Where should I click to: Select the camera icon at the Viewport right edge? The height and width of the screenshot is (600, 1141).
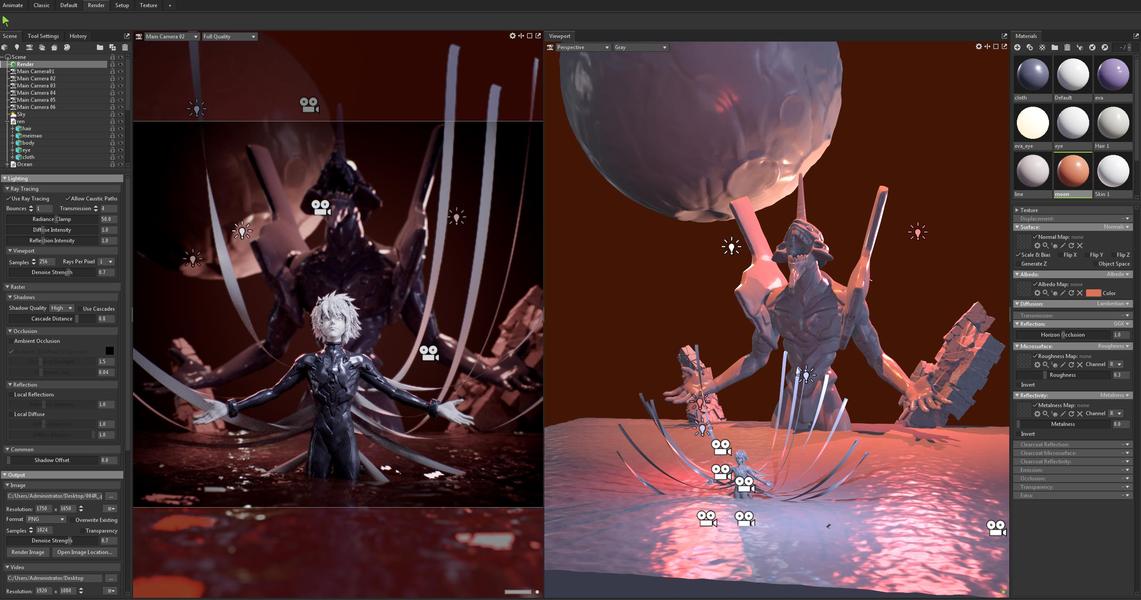click(x=996, y=528)
